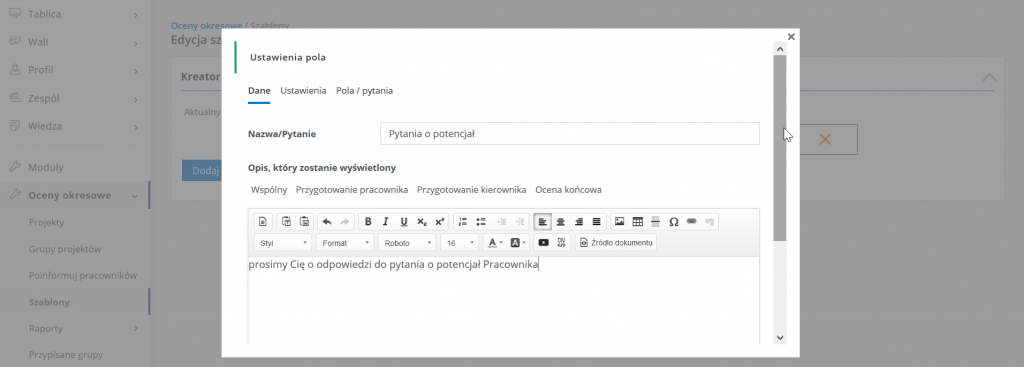Click the Nazwa/Pytanie input field
The image size is (1024, 367).
pos(569,134)
